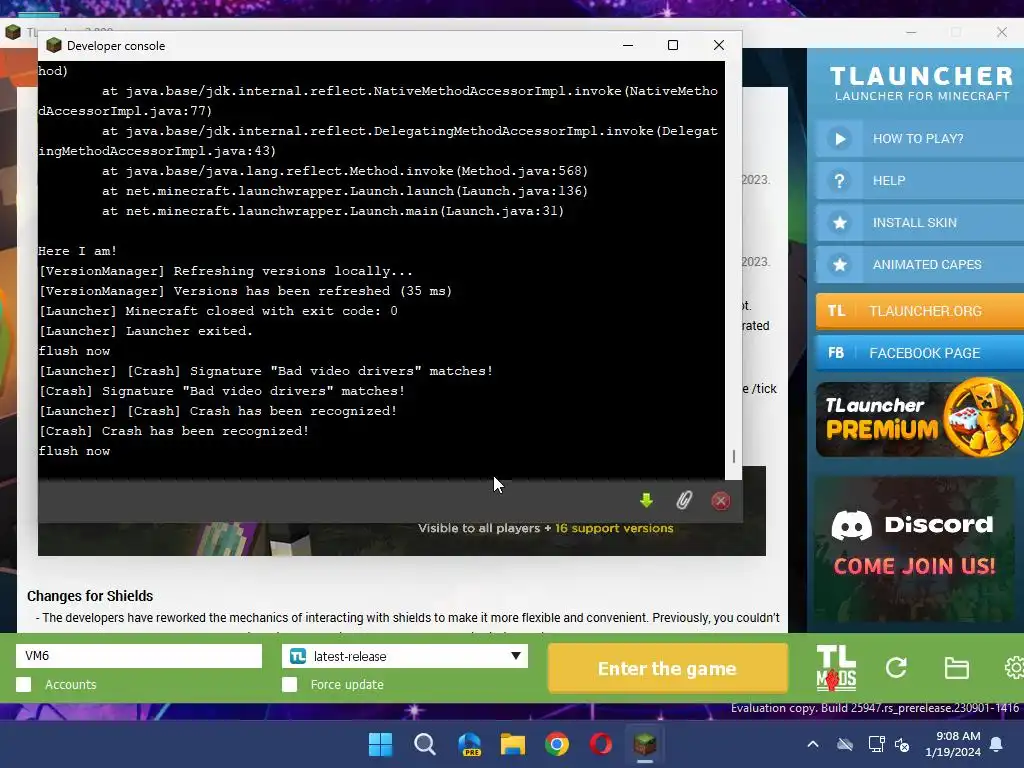Screen dimensions: 1024x768
Task: Open HOW TO PLAY? menu item
Action: pyautogui.click(x=920, y=138)
